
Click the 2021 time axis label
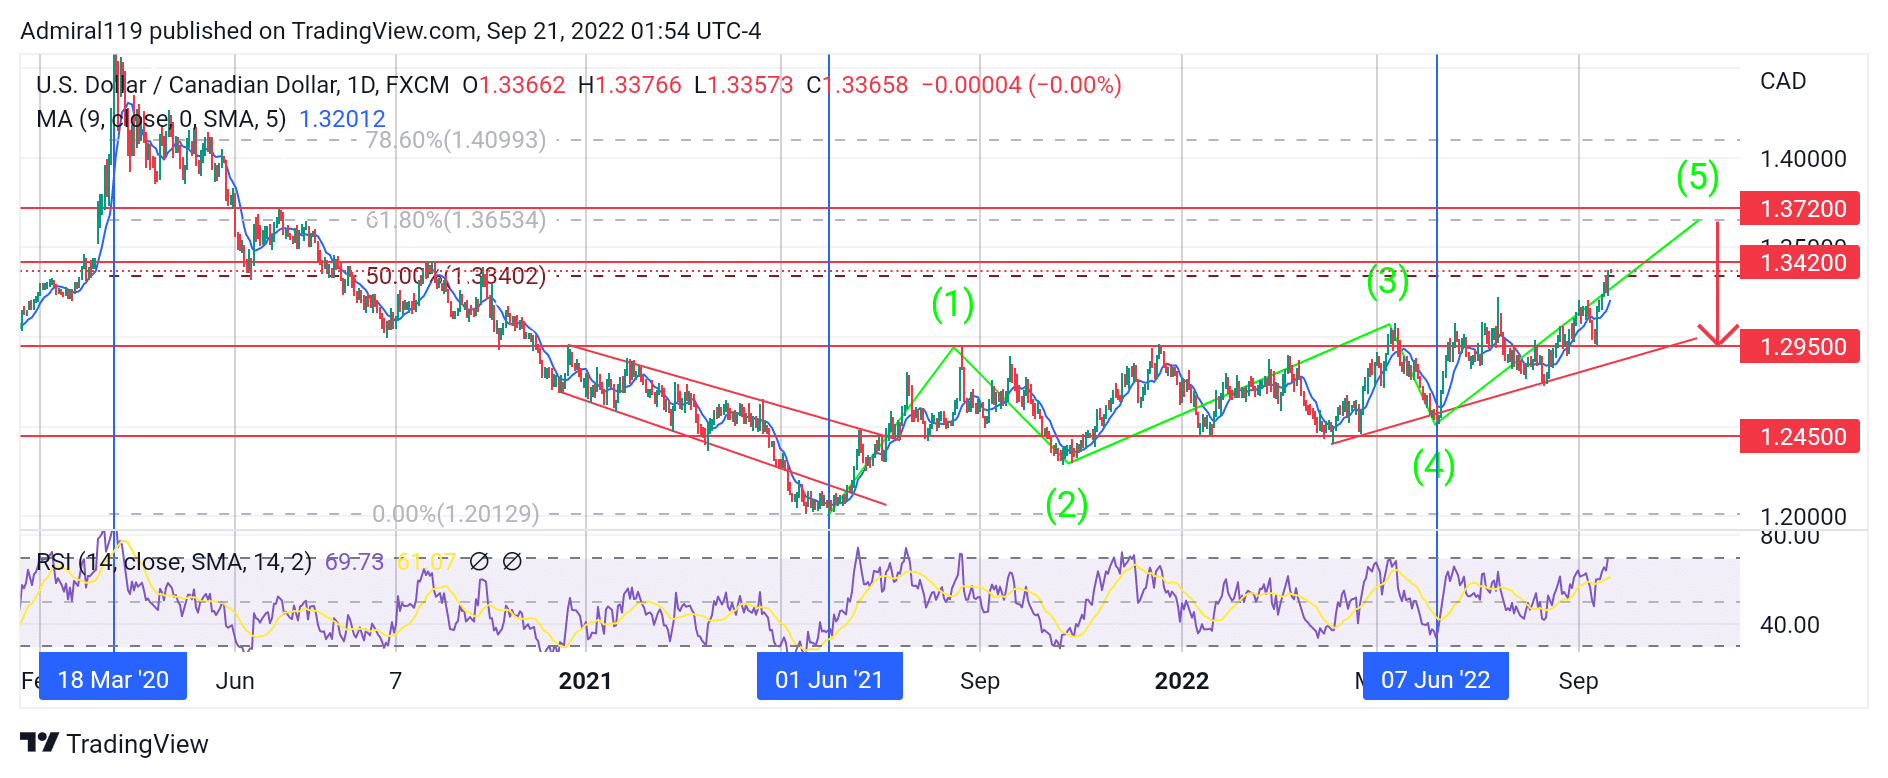585,681
